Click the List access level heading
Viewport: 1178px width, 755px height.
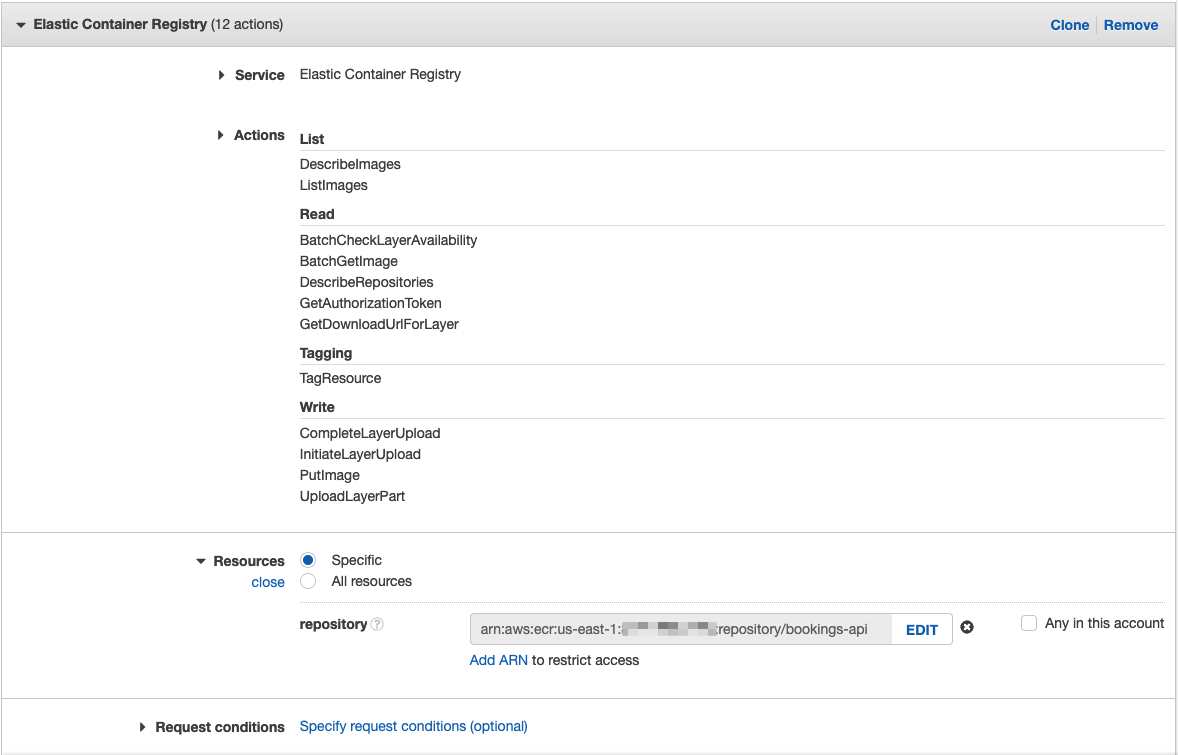tap(312, 139)
